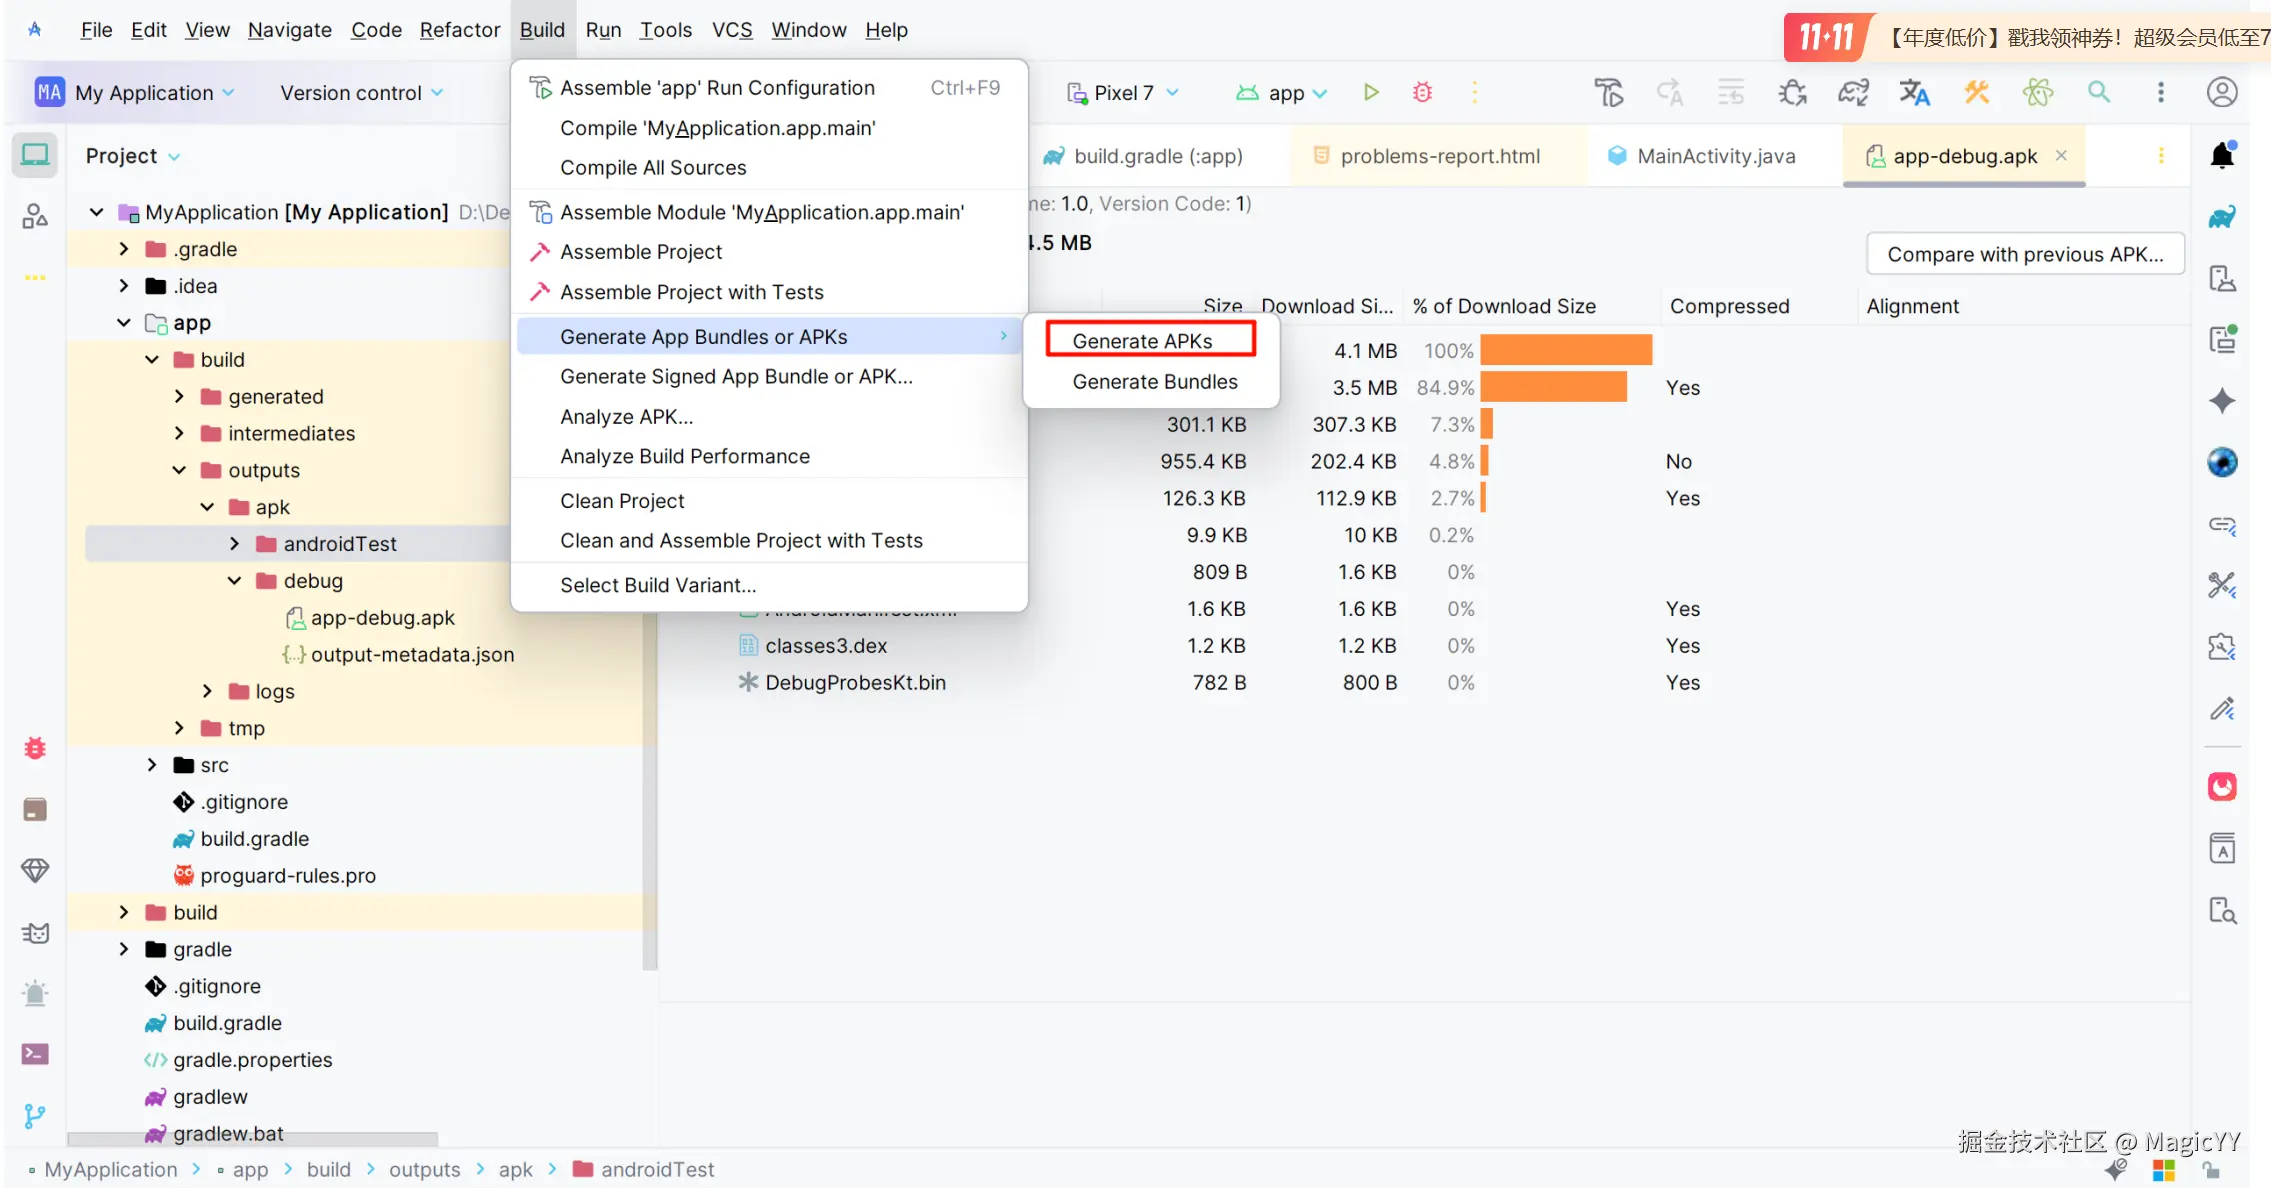
Task: Open the Logcat cat icon panel
Action: click(35, 933)
